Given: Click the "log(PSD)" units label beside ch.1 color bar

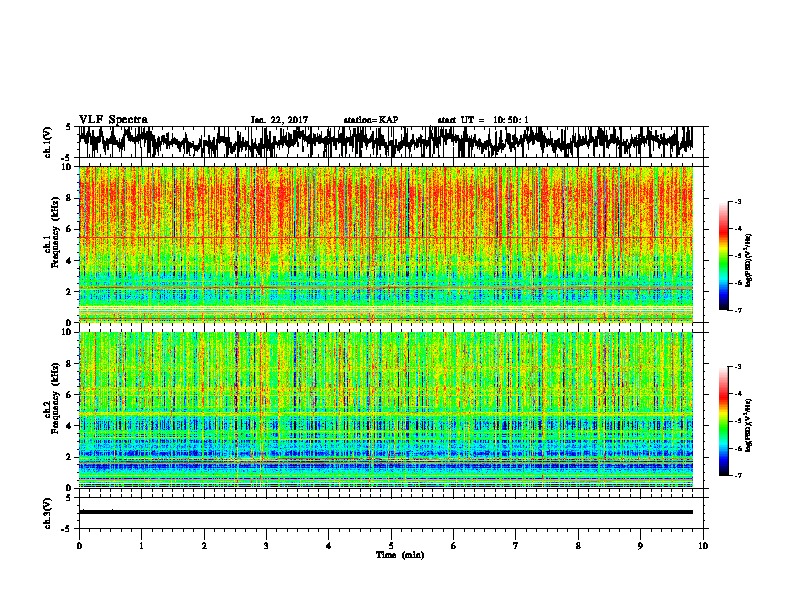Looking at the screenshot, I should [x=749, y=261].
